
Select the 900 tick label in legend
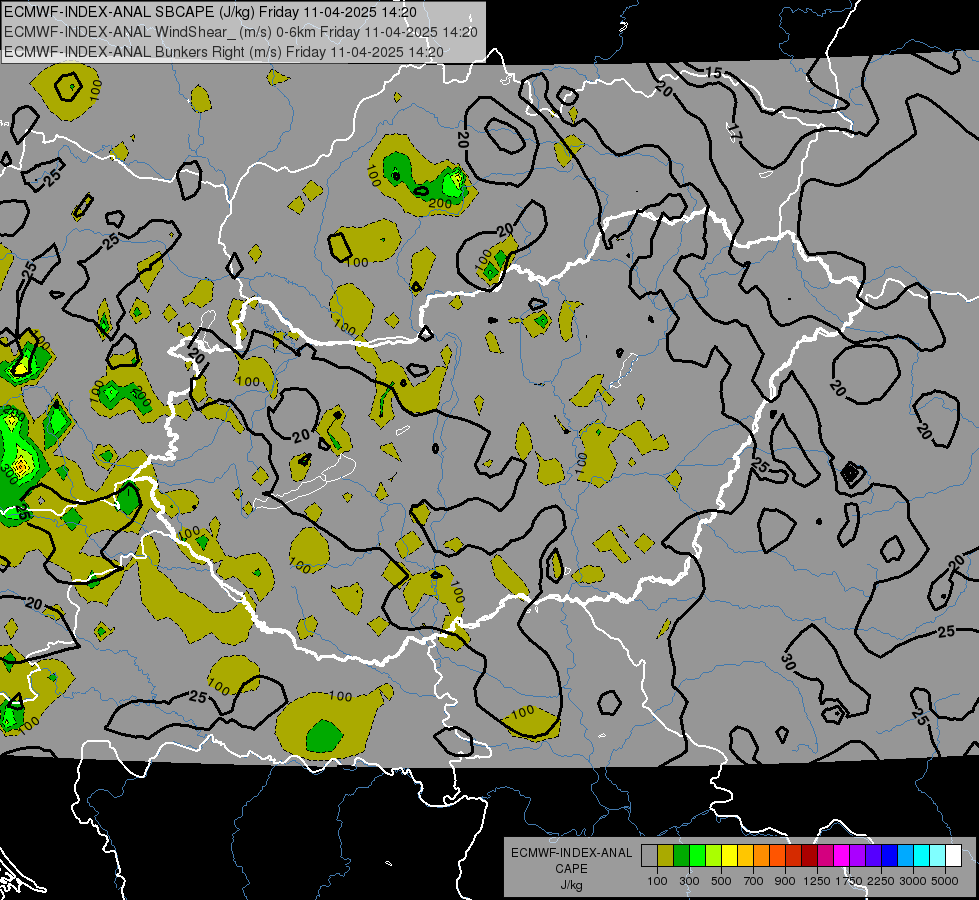pyautogui.click(x=785, y=881)
